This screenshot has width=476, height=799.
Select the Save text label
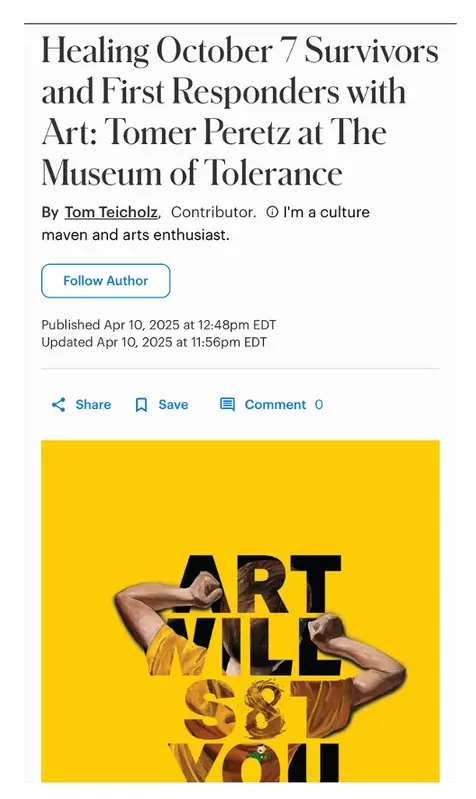pos(173,405)
